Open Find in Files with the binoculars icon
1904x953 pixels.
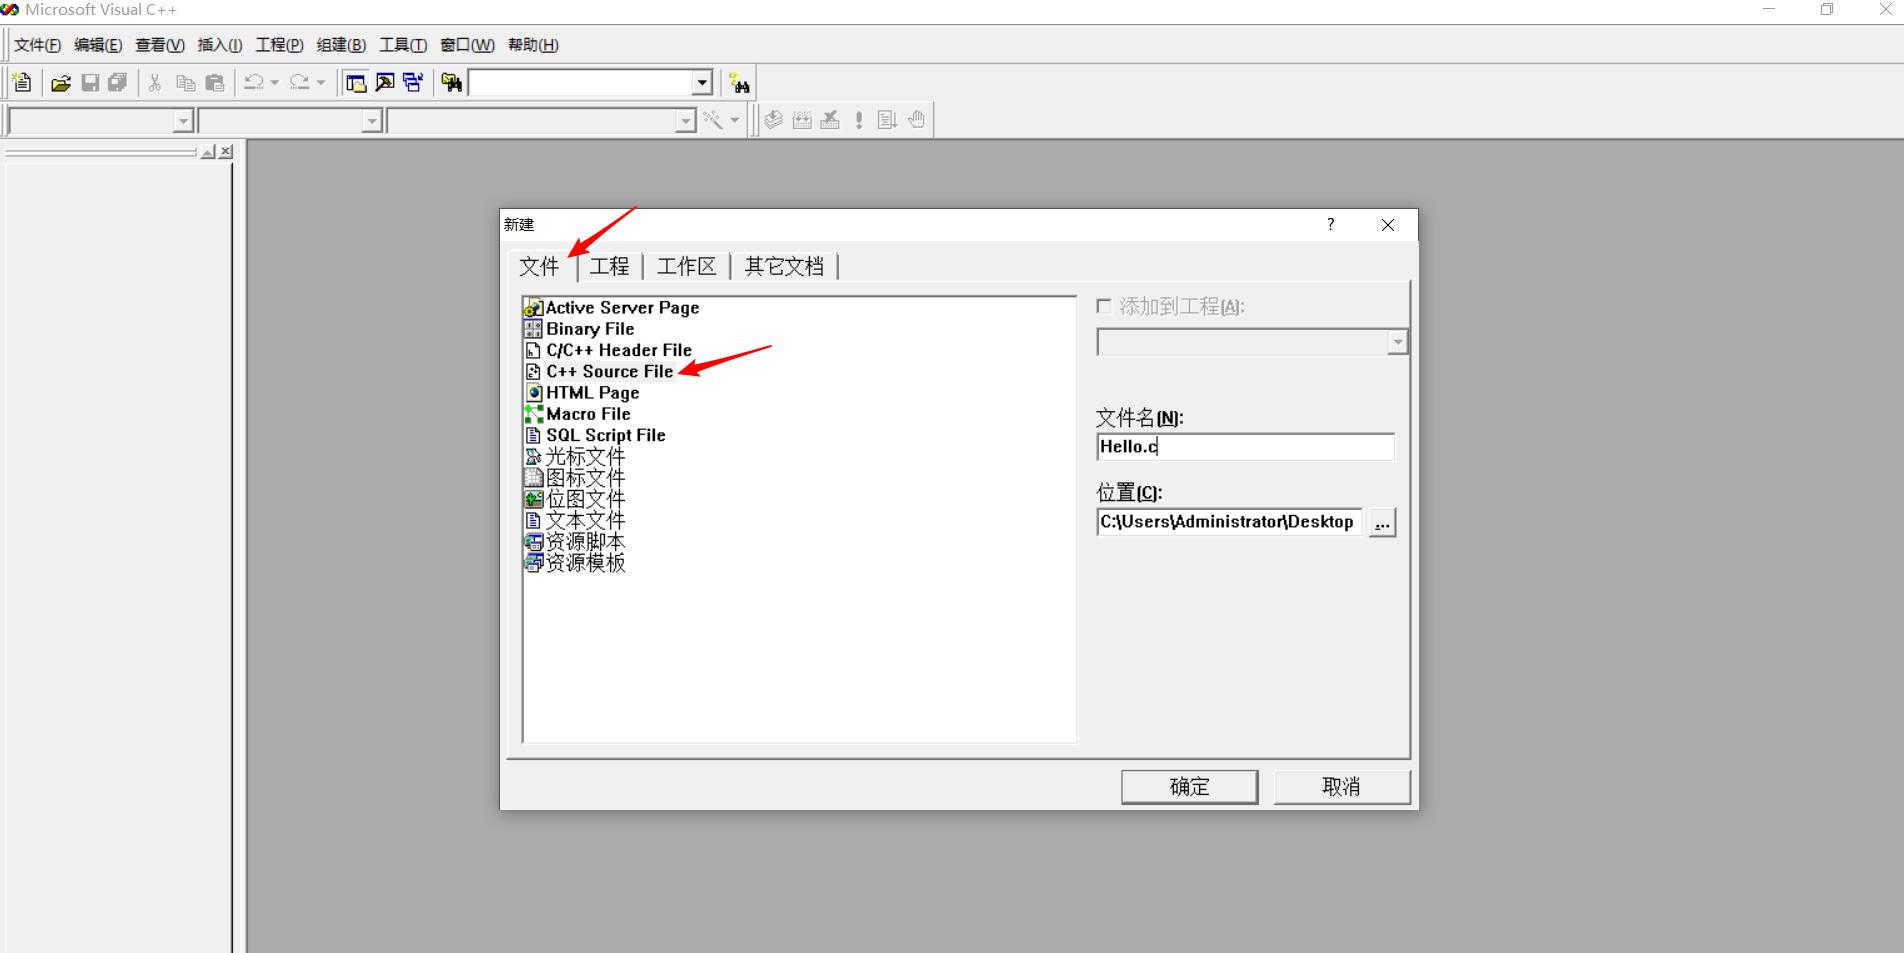[x=451, y=82]
